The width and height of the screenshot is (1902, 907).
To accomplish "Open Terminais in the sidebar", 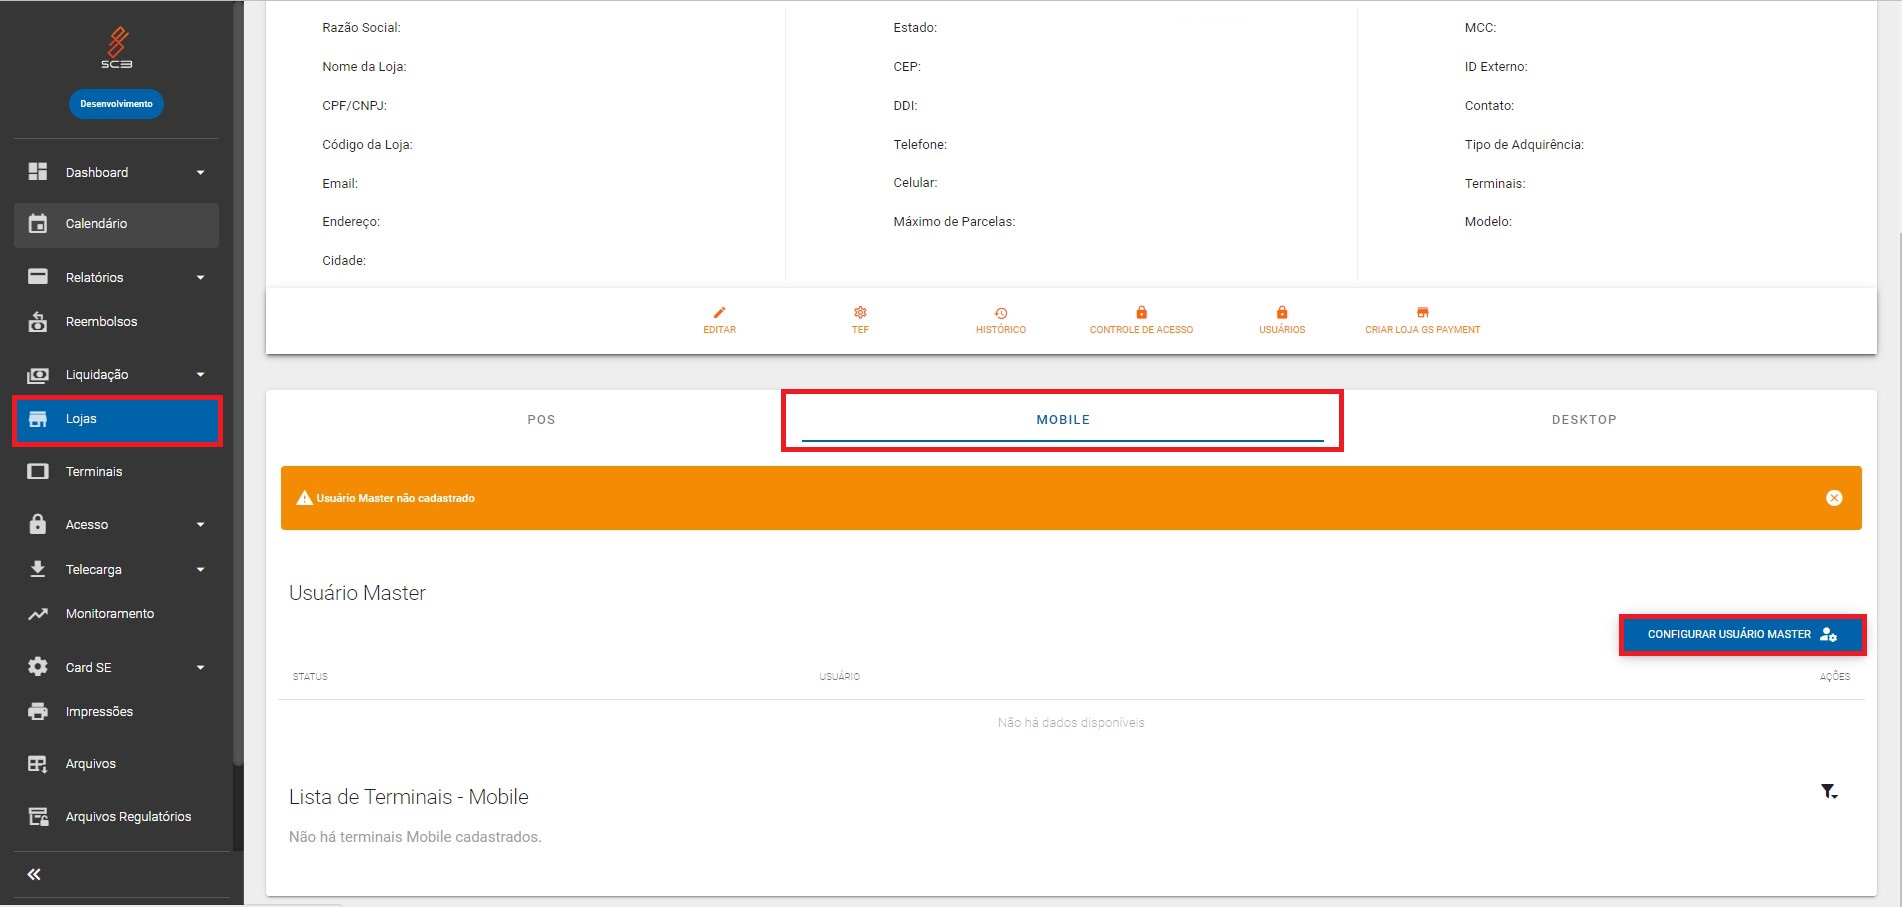I will tap(94, 472).
